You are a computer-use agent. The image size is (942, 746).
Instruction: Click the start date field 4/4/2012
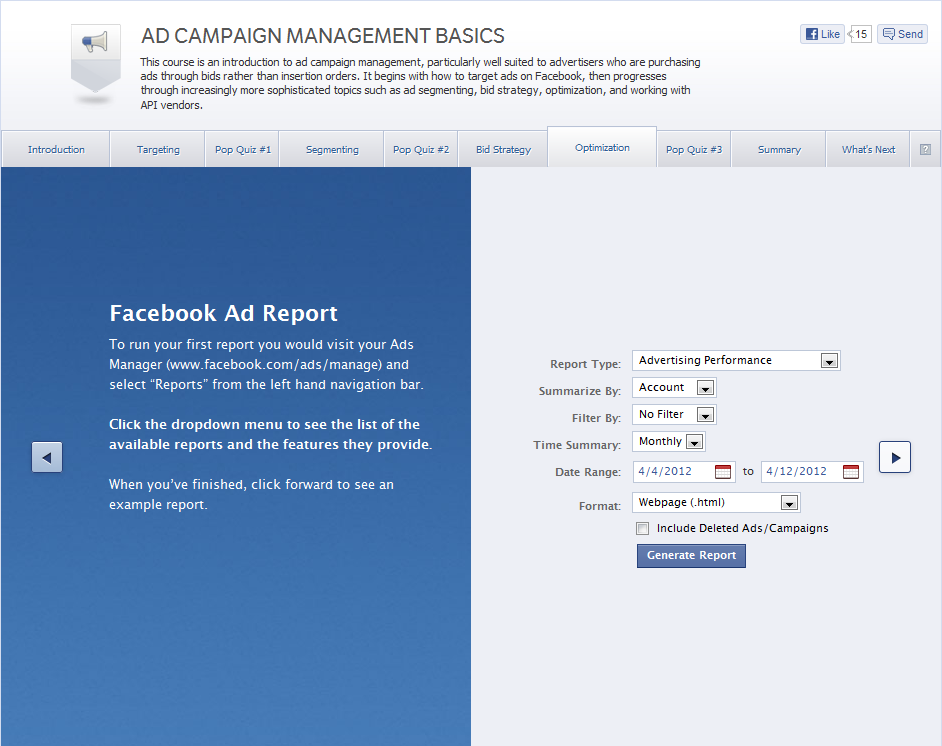(x=684, y=472)
